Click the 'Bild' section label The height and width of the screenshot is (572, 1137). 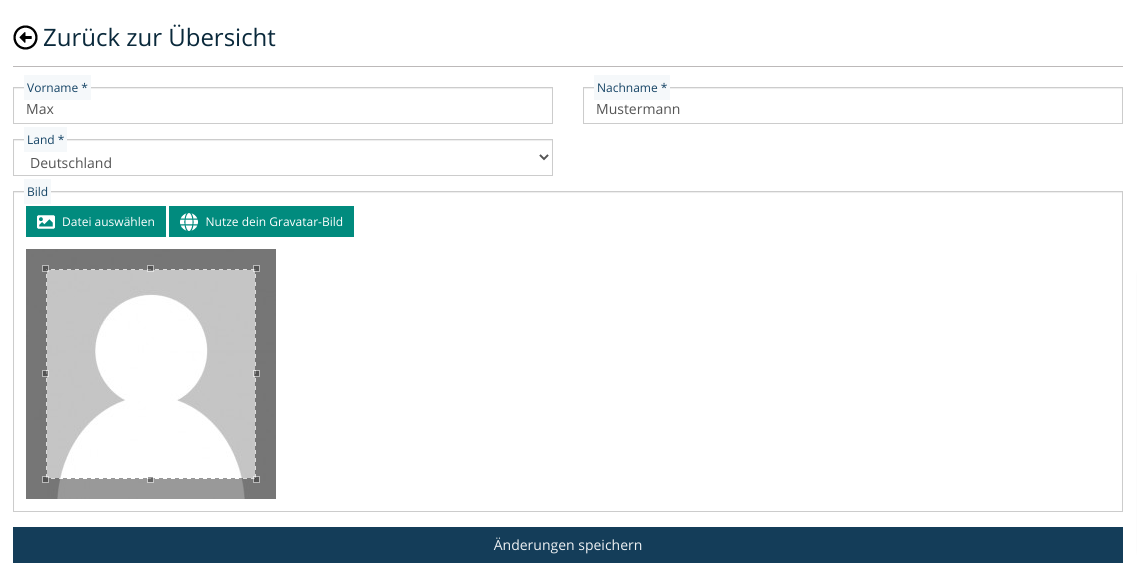point(38,192)
